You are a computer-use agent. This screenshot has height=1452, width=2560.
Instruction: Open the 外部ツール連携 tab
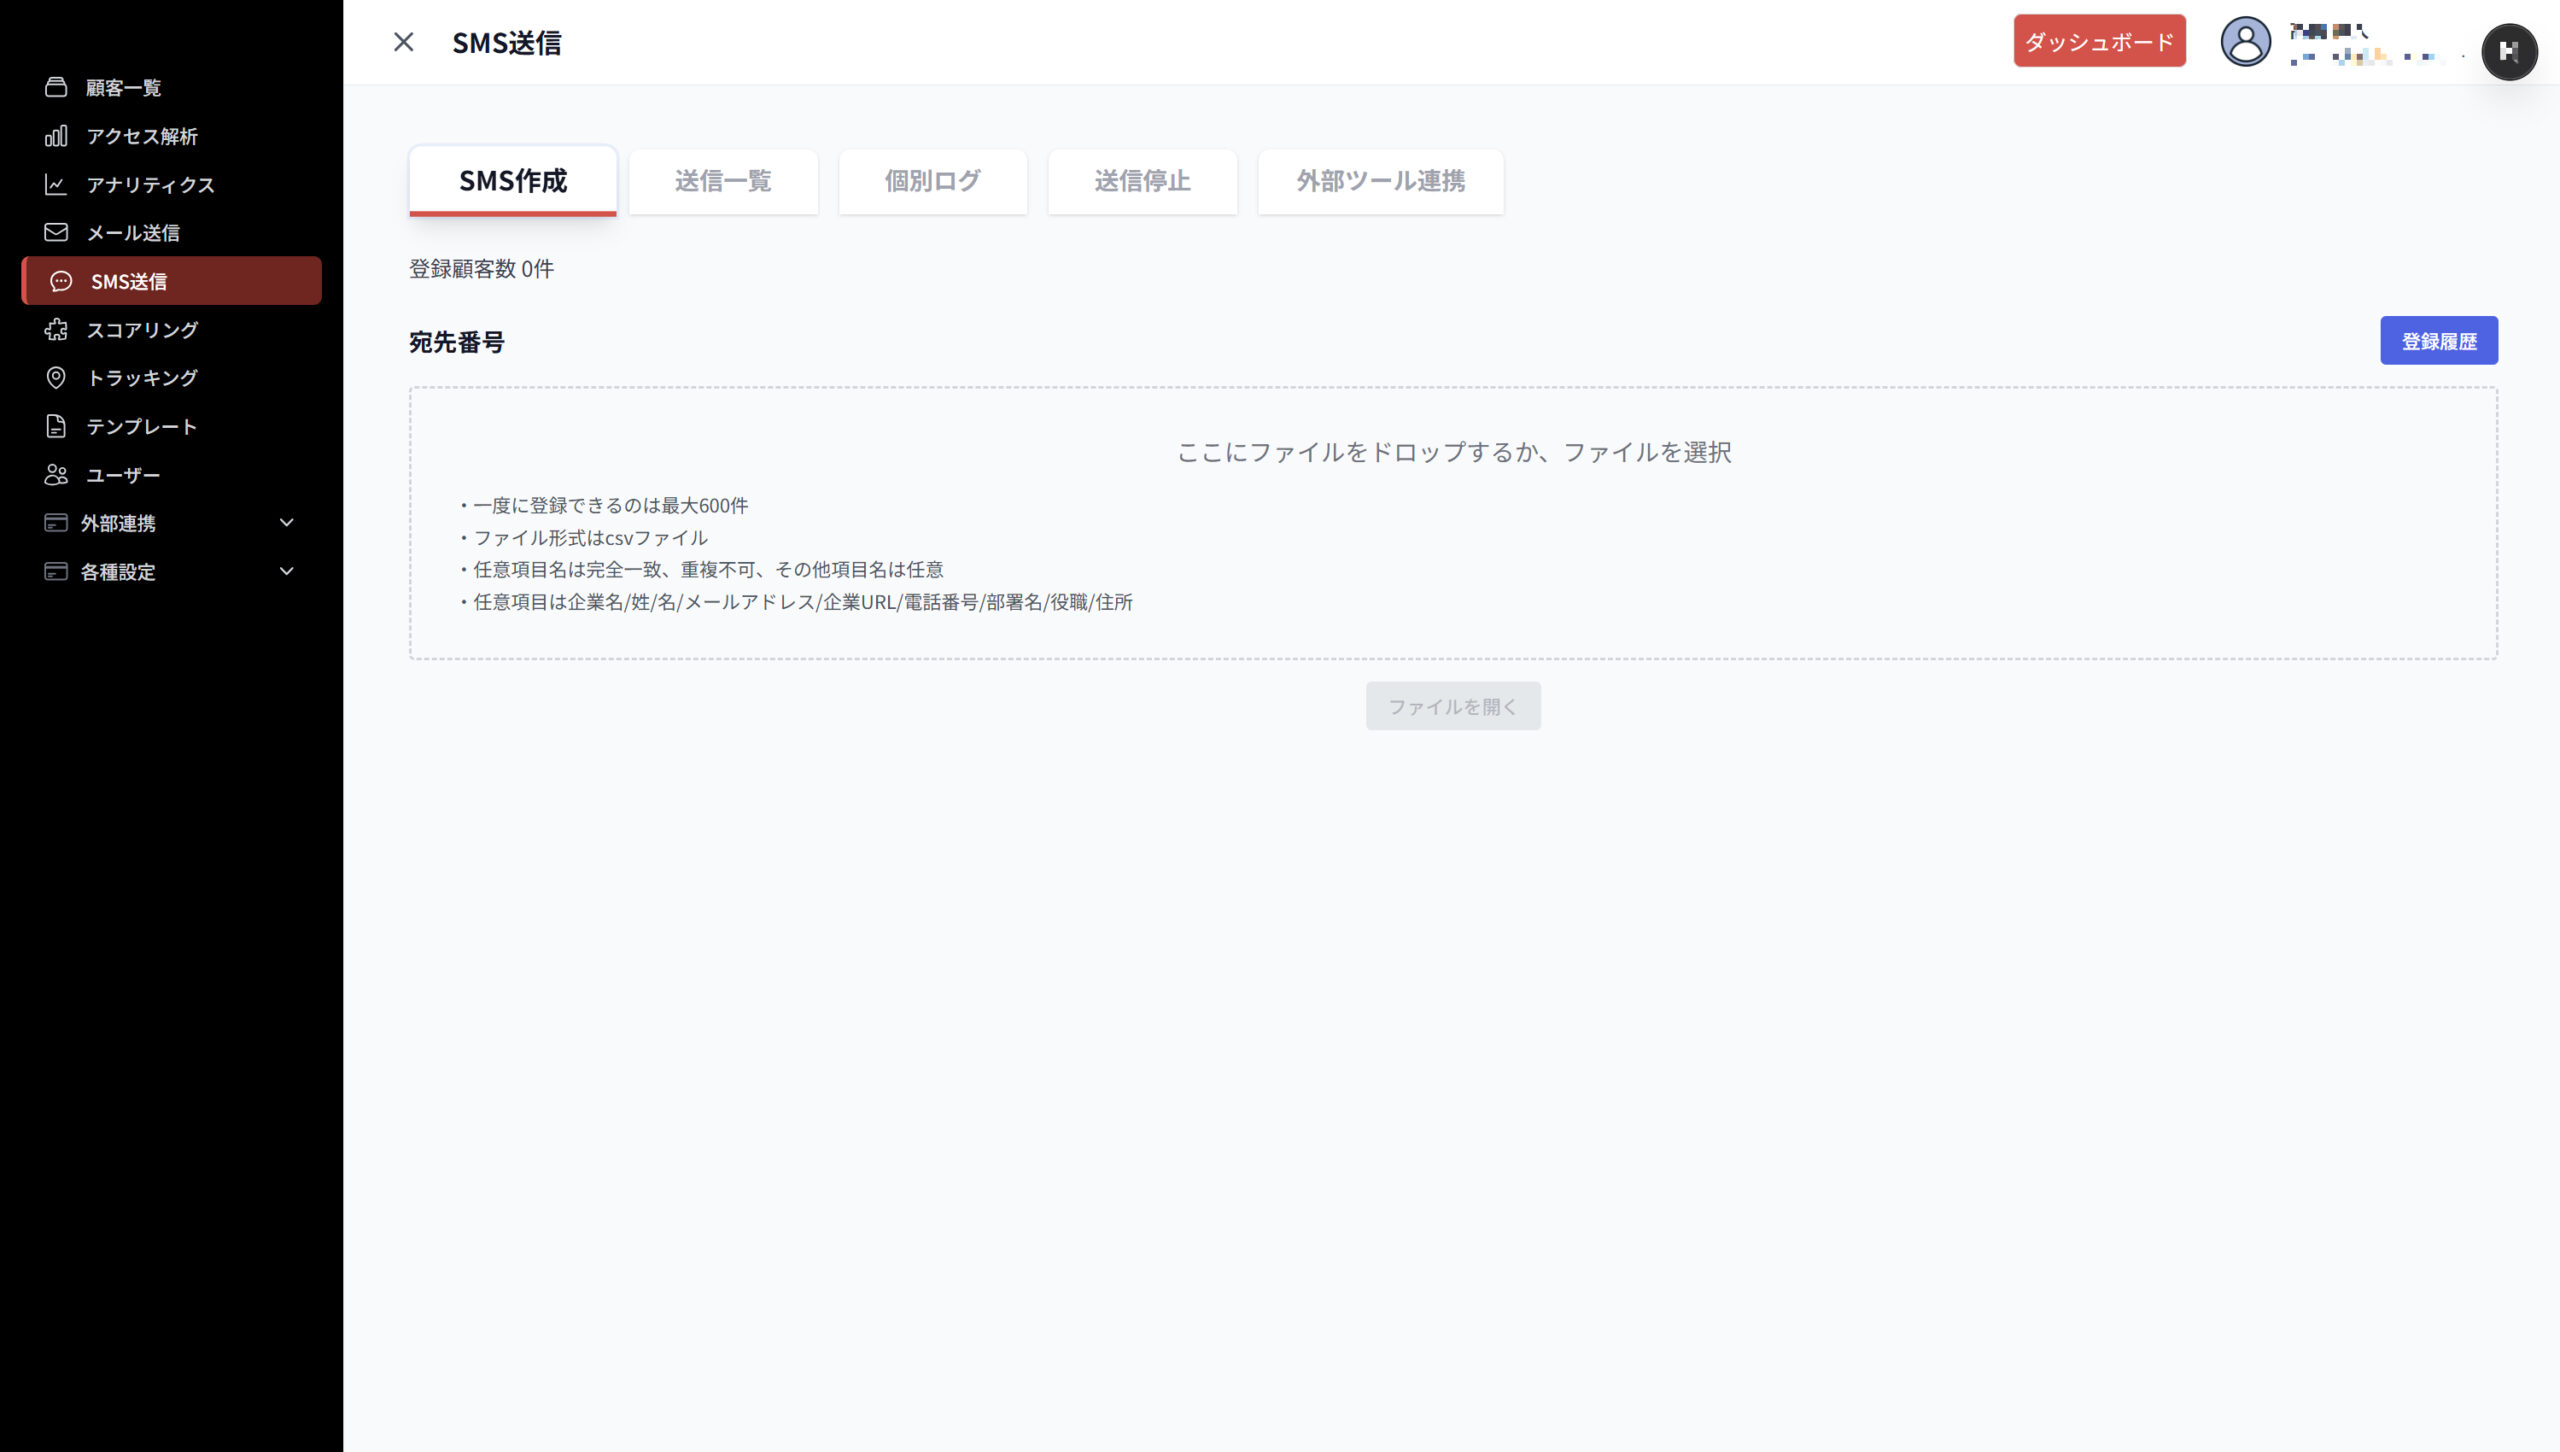coord(1380,181)
